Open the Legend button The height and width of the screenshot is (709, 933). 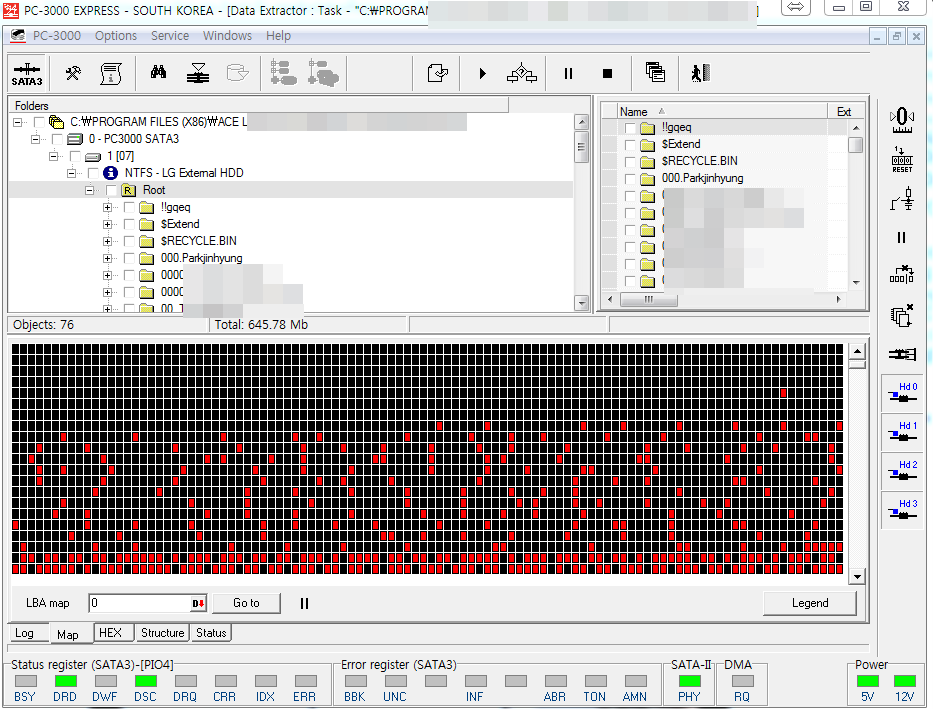click(x=809, y=603)
